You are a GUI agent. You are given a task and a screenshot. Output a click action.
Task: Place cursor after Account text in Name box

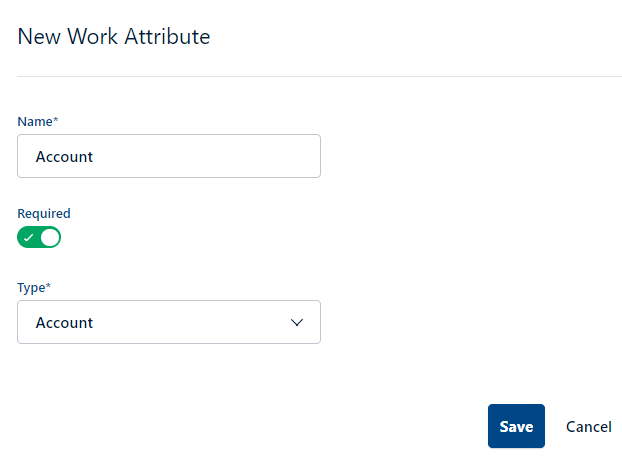coord(94,157)
